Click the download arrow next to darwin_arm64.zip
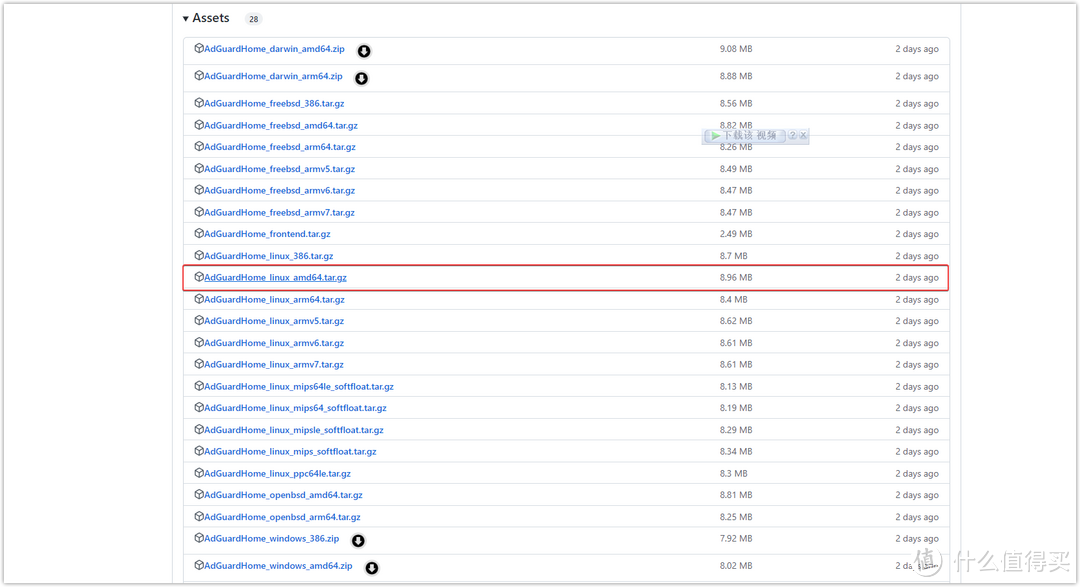This screenshot has width=1080, height=587. (361, 79)
